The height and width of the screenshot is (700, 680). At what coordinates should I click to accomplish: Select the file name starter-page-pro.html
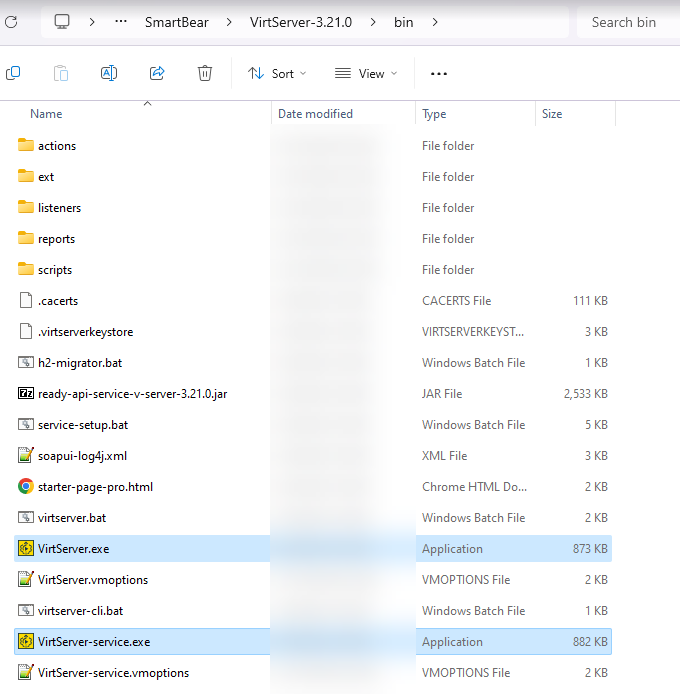tap(96, 487)
